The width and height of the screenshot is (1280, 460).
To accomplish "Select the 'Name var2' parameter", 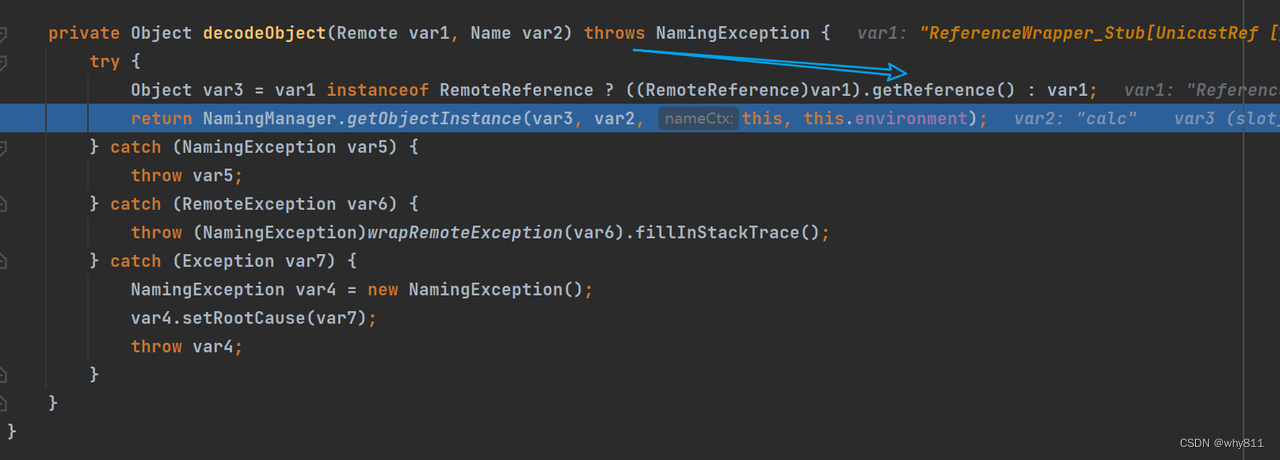I will pos(515,33).
